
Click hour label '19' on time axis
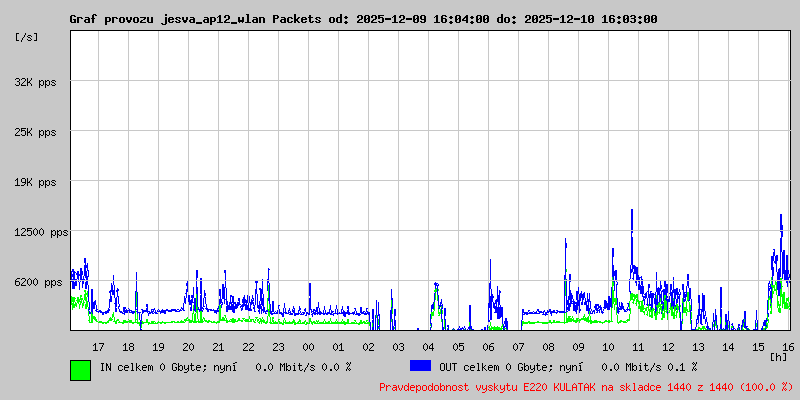click(x=159, y=347)
